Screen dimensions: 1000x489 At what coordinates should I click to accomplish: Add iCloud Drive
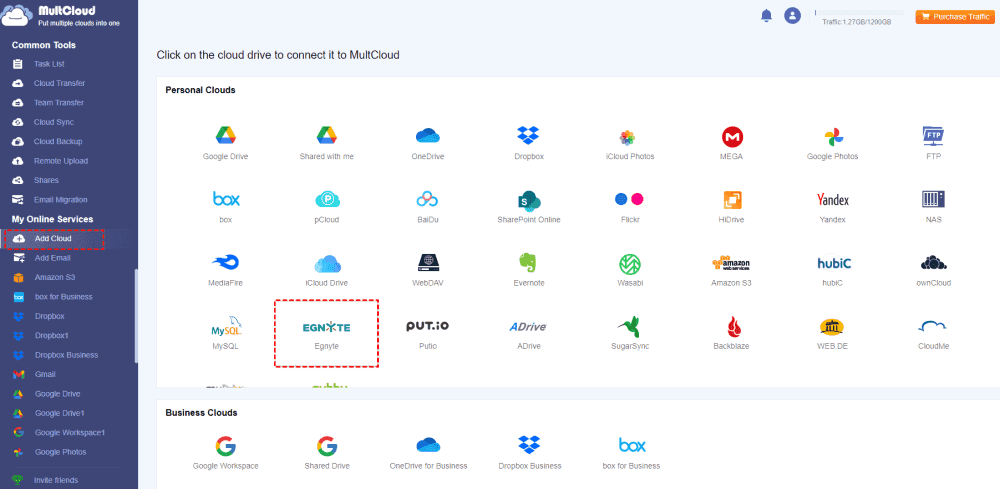pyautogui.click(x=327, y=270)
